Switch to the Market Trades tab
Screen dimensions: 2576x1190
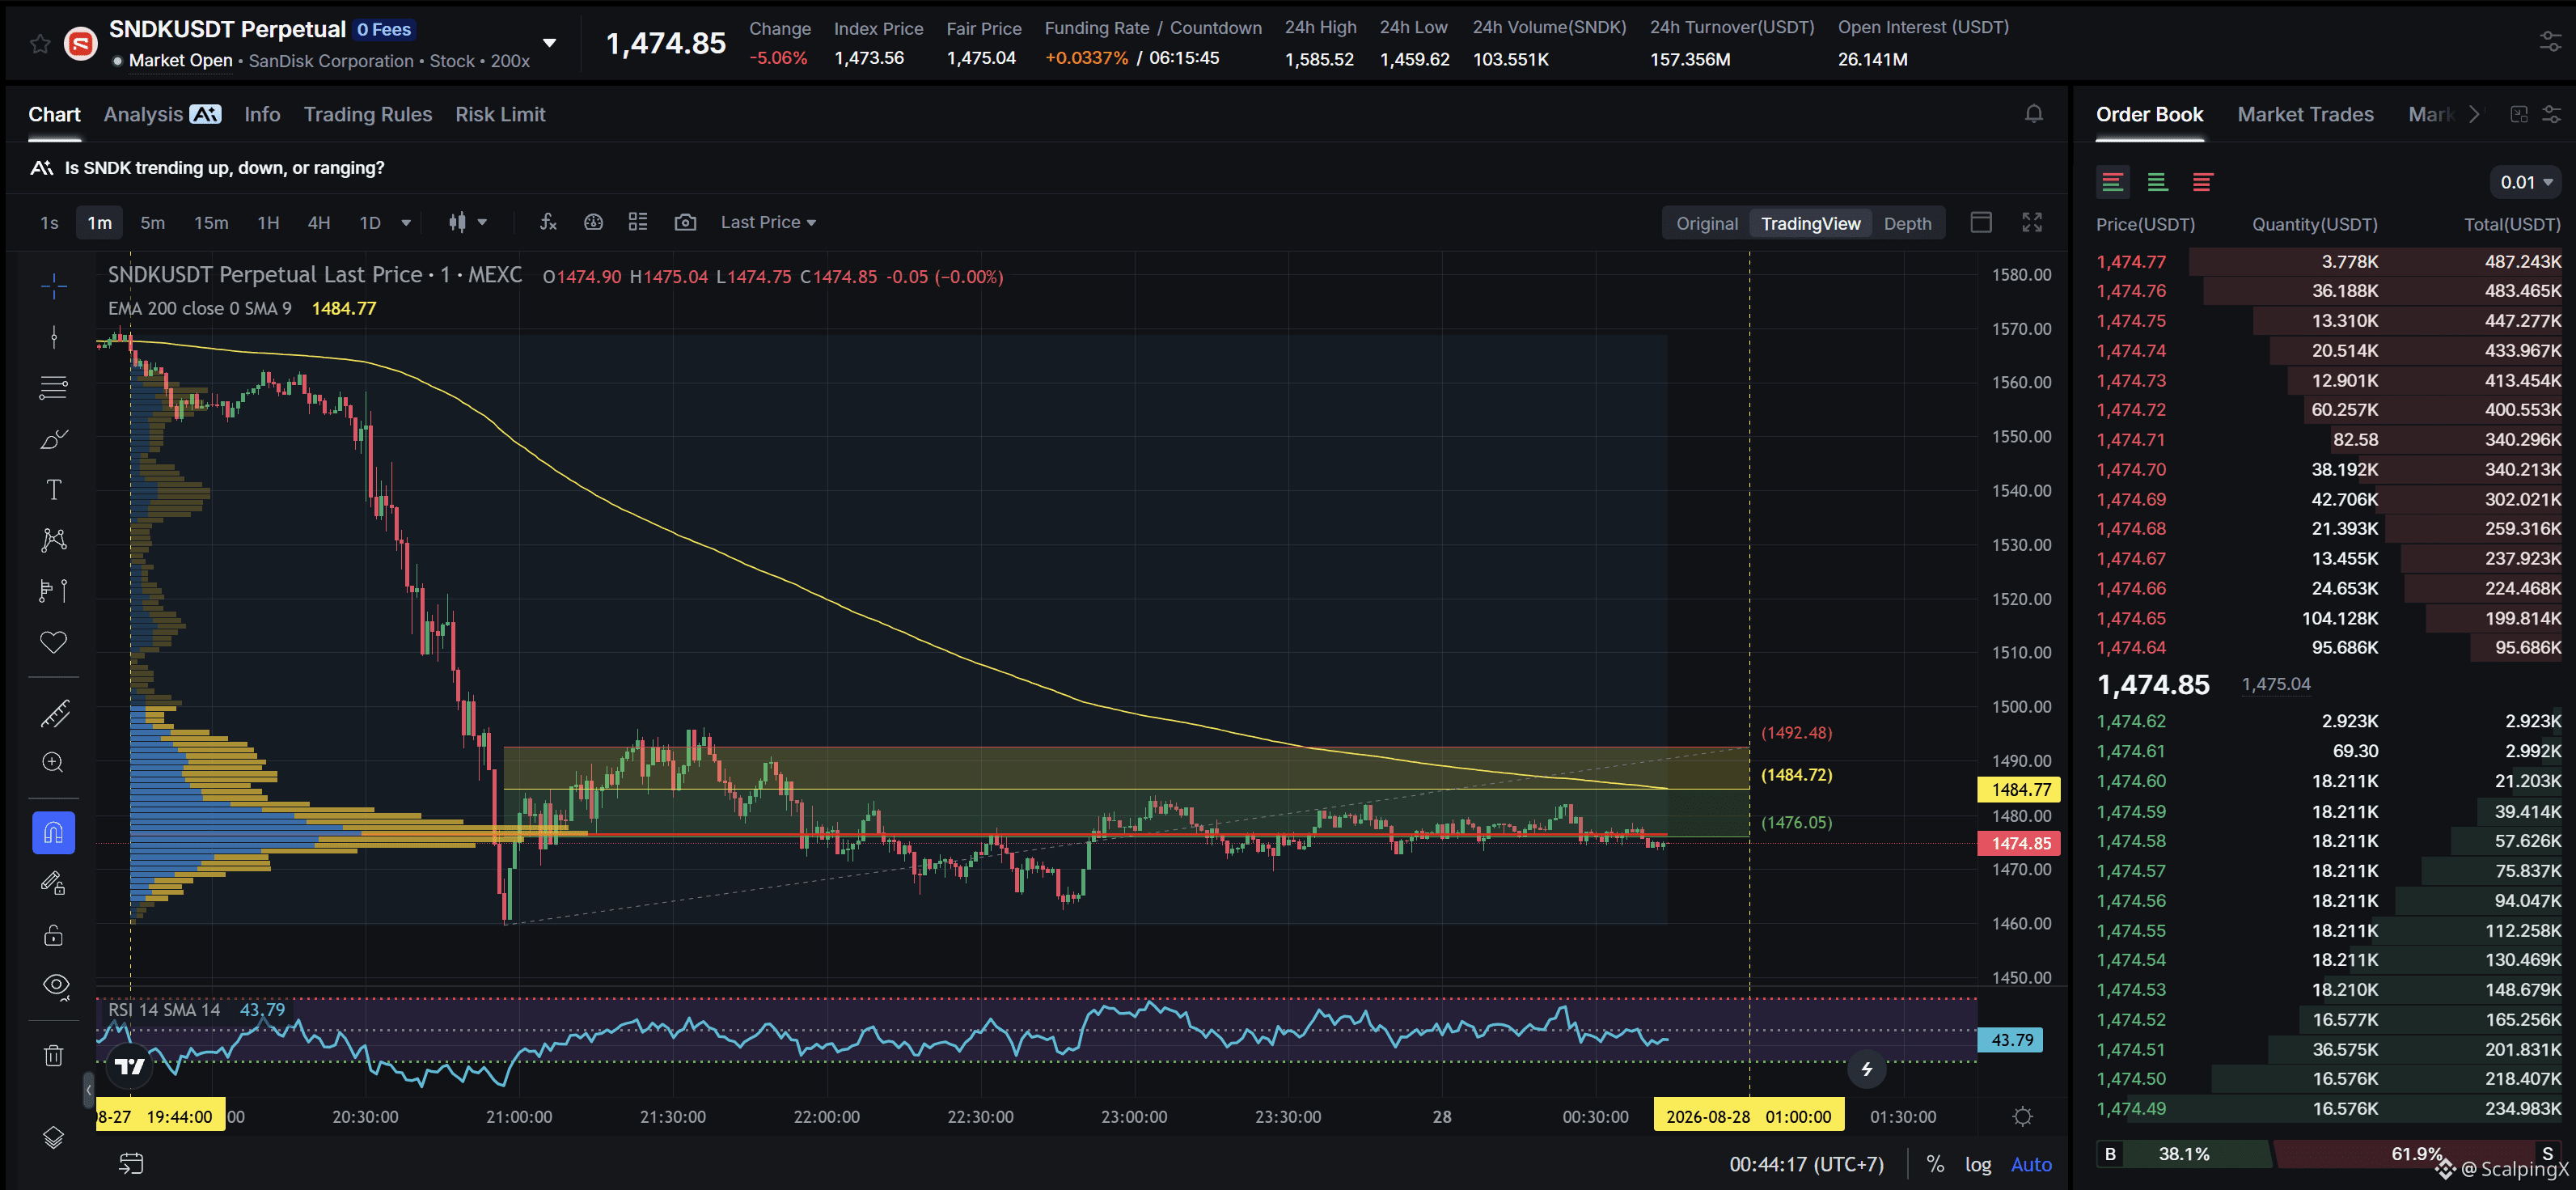pos(2305,114)
